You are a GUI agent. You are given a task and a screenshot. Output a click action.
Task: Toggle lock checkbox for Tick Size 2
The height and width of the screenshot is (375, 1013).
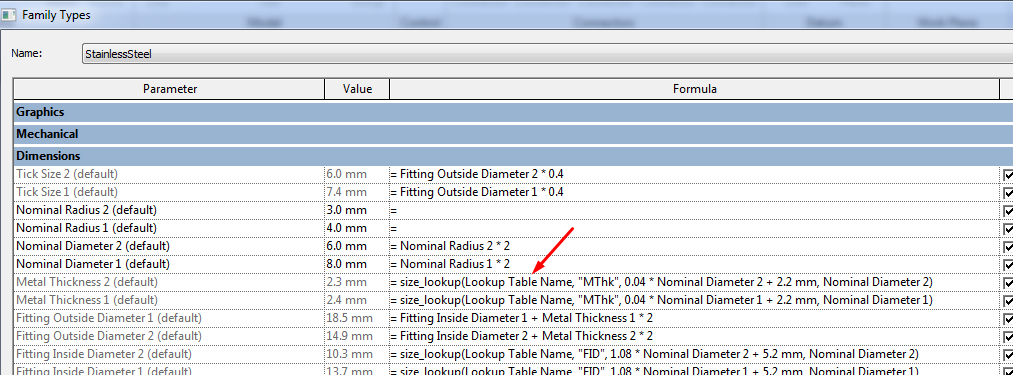pos(1008,175)
